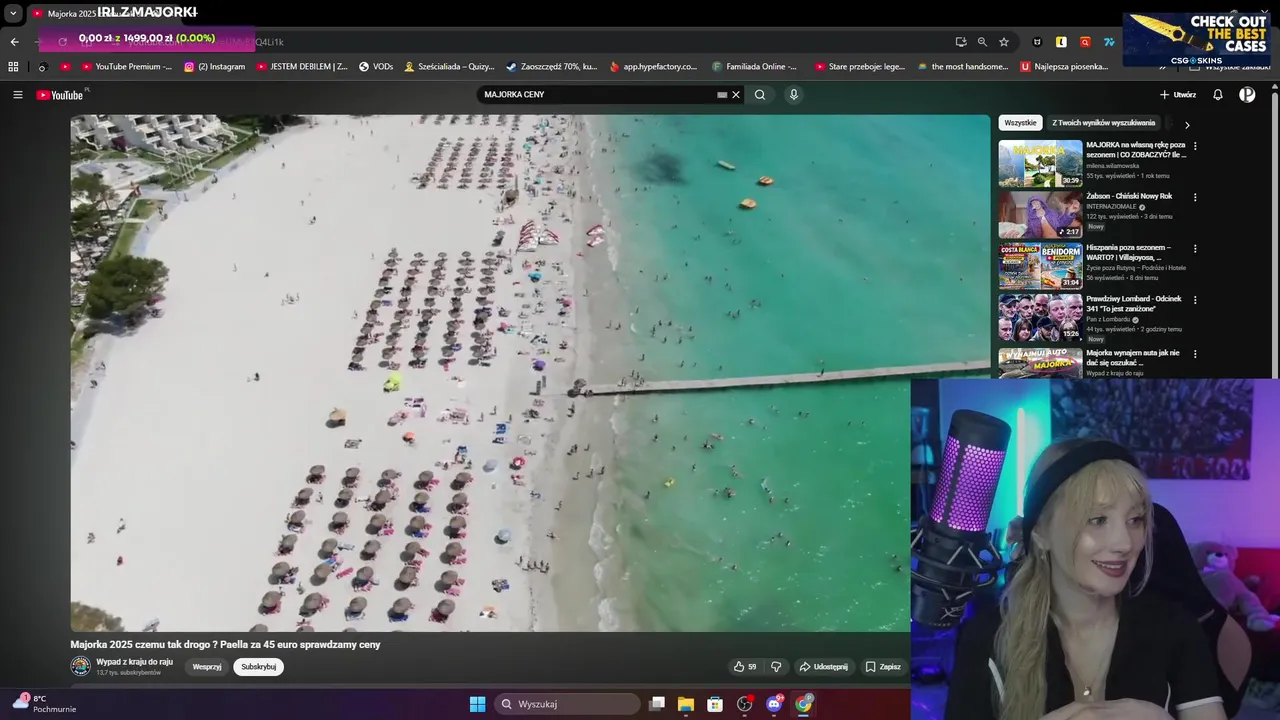Screen dimensions: 1280x720
Task: Open options for Hiszpania poza sezonem video
Action: coord(1195,249)
